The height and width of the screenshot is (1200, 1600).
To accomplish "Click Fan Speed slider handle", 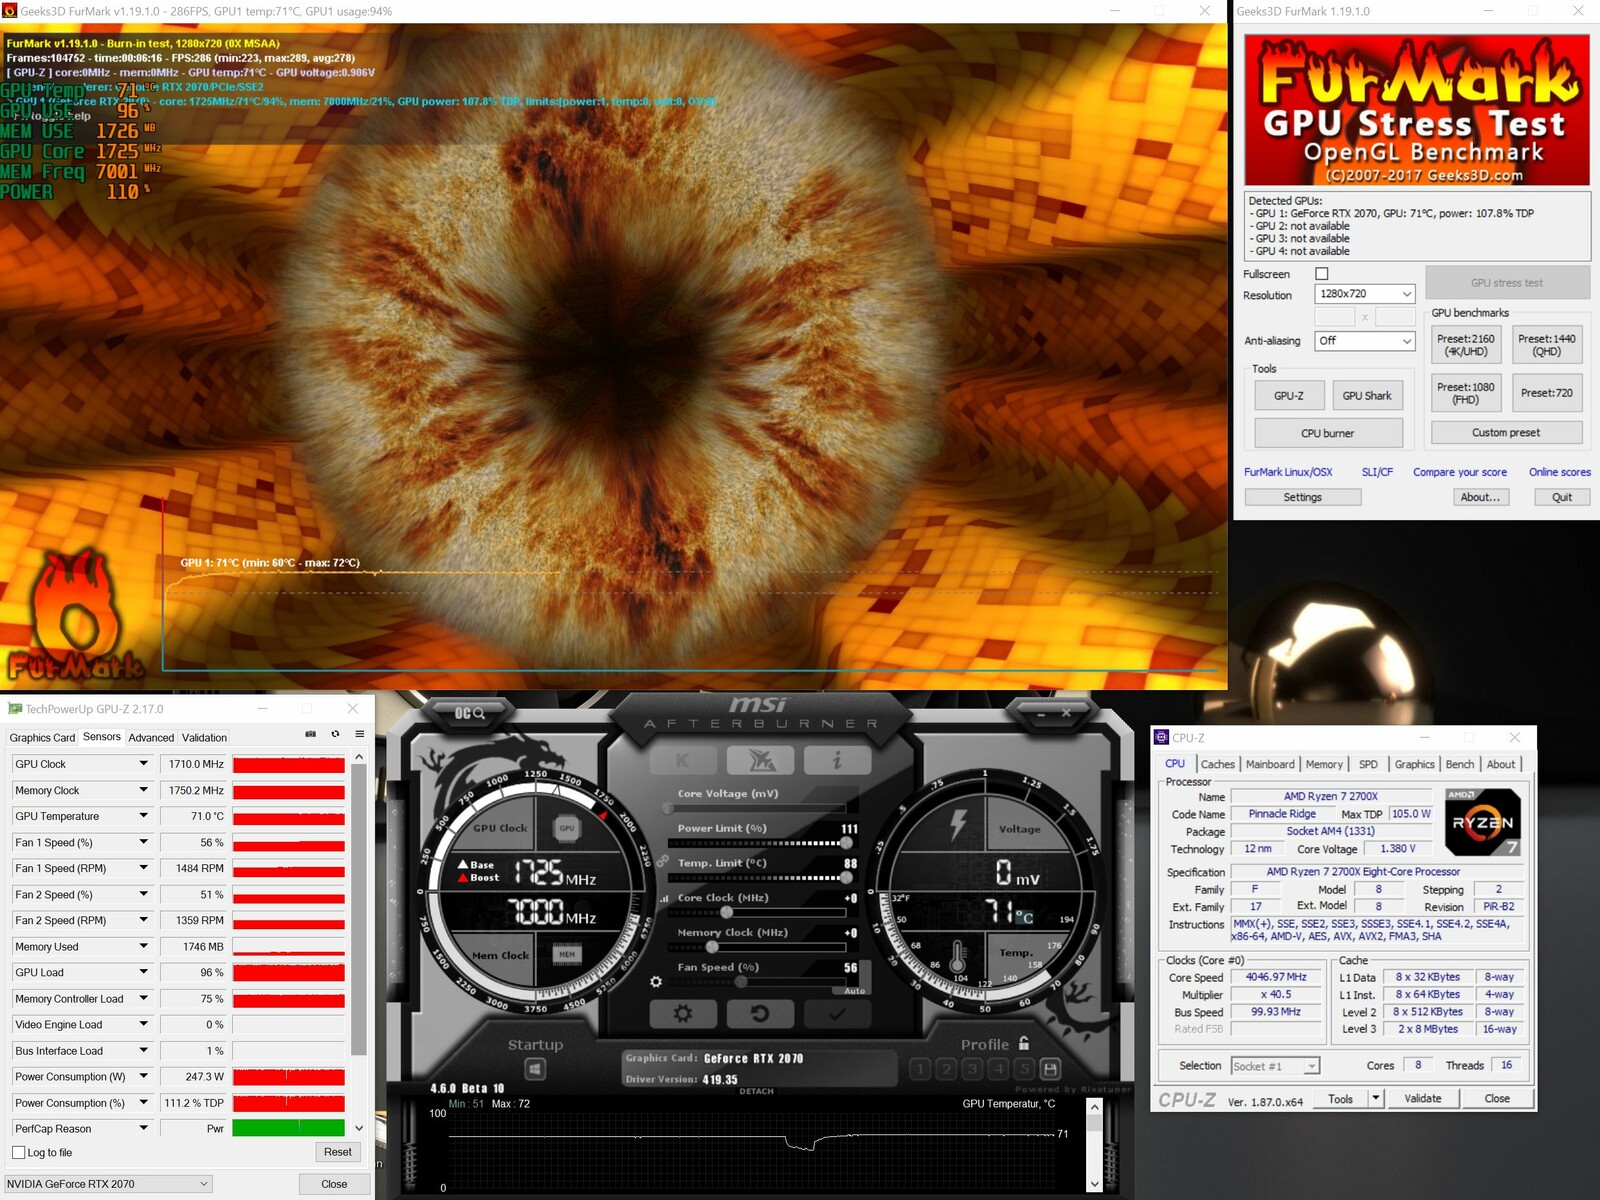I will pos(741,982).
